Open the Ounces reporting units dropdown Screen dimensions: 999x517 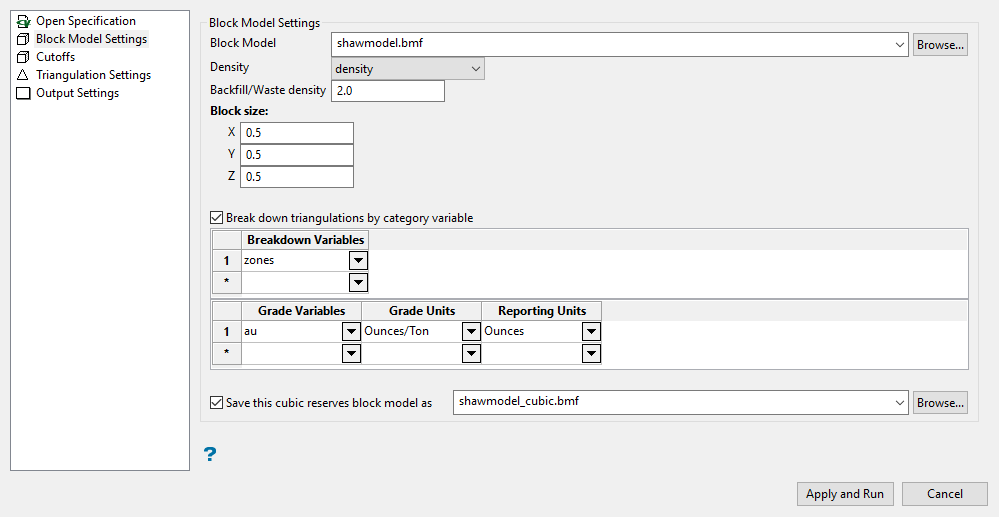tap(591, 331)
